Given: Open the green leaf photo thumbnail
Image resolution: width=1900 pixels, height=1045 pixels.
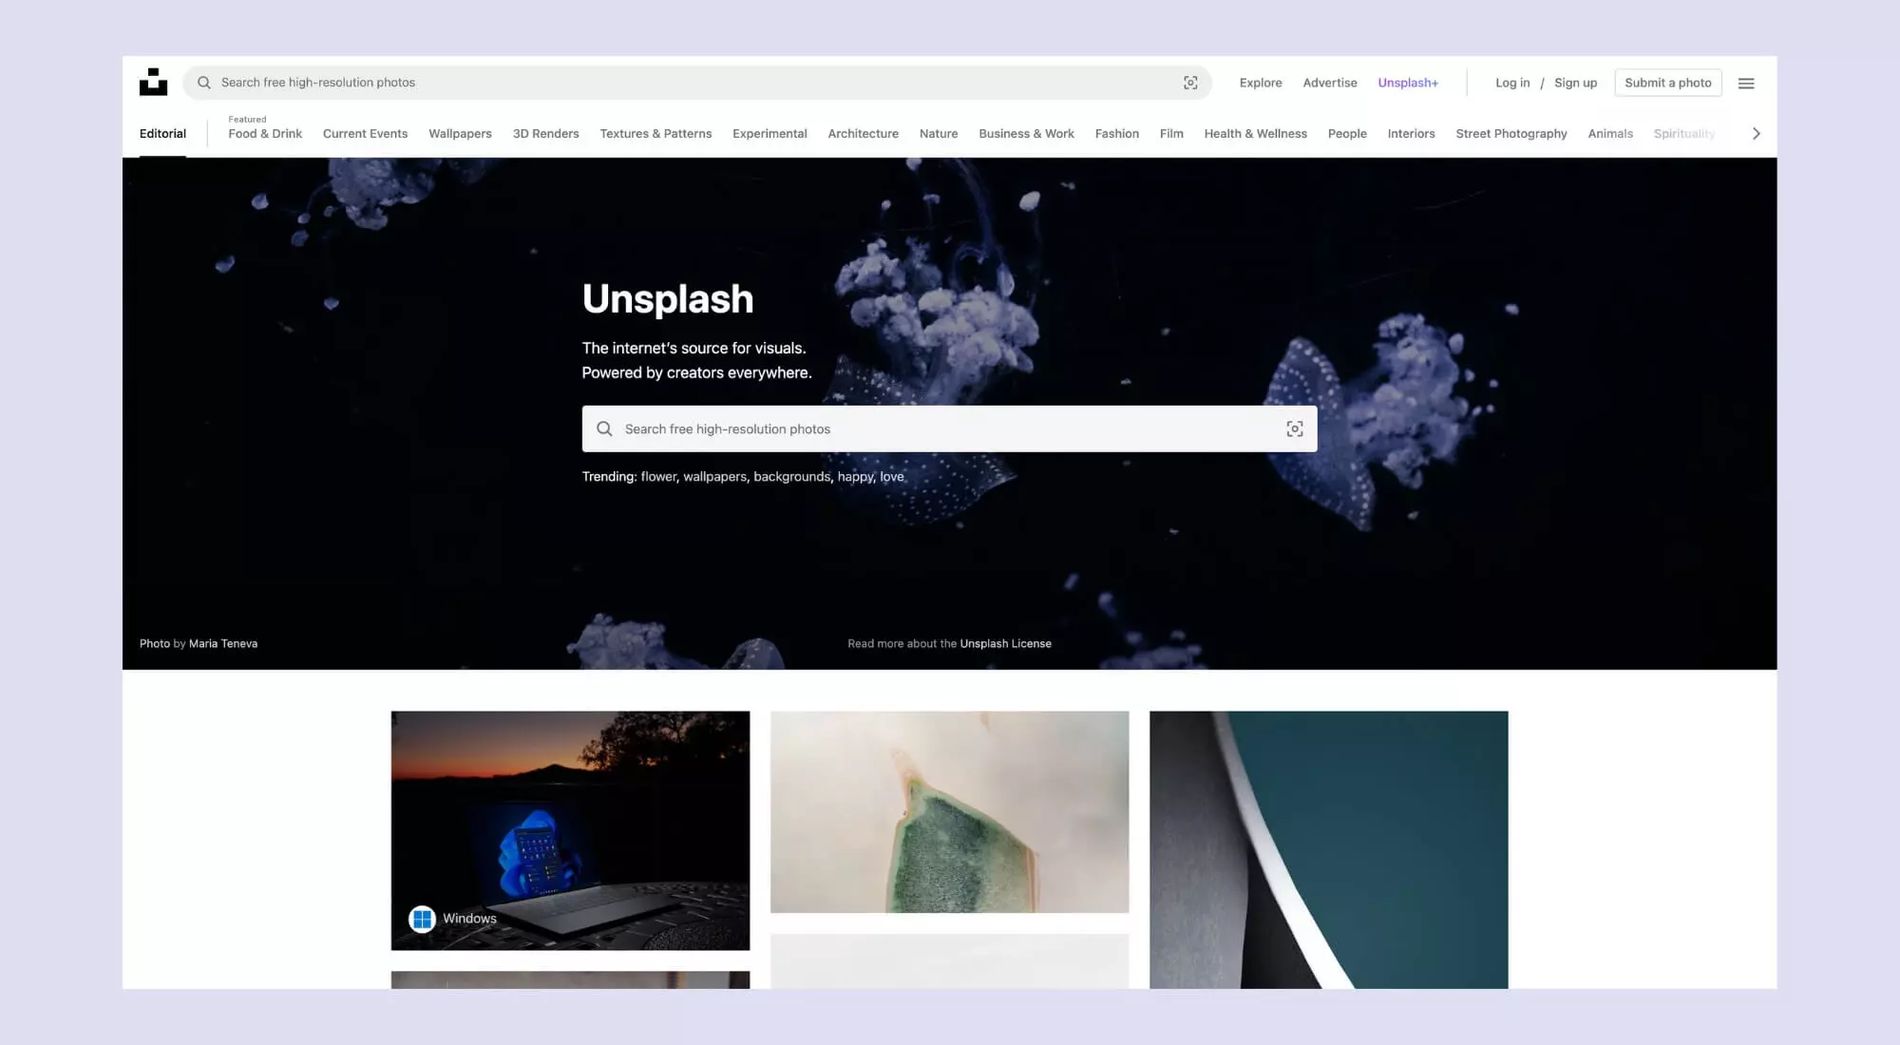Looking at the screenshot, I should tap(948, 811).
